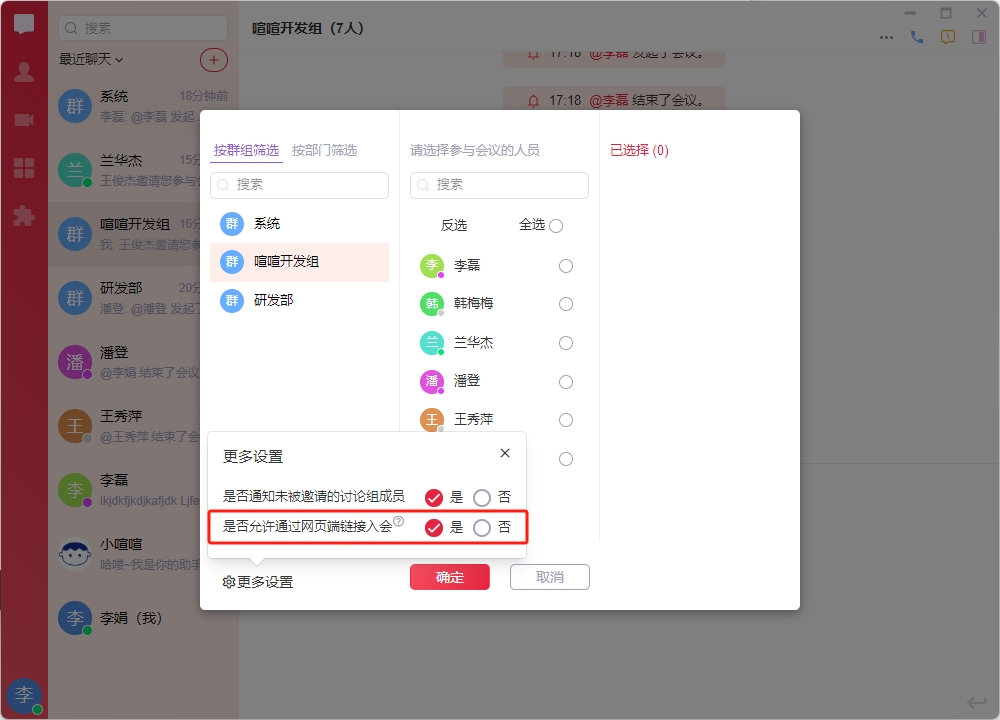Screen dimensions: 1000x720
Task: Open the three-dots more menu in header
Action: (x=886, y=37)
